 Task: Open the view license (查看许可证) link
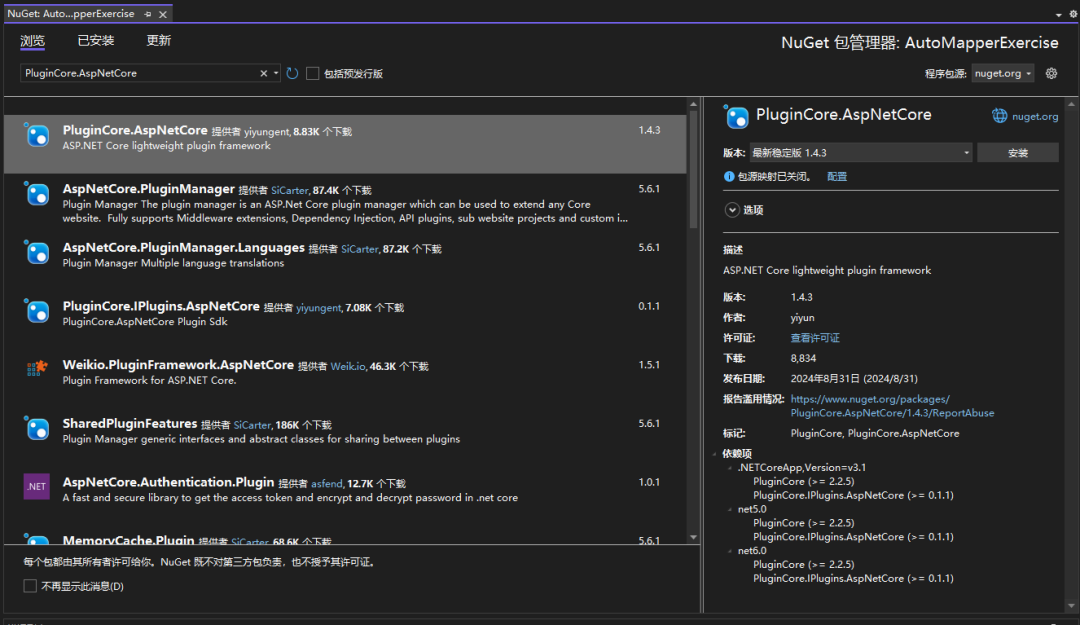coord(815,338)
